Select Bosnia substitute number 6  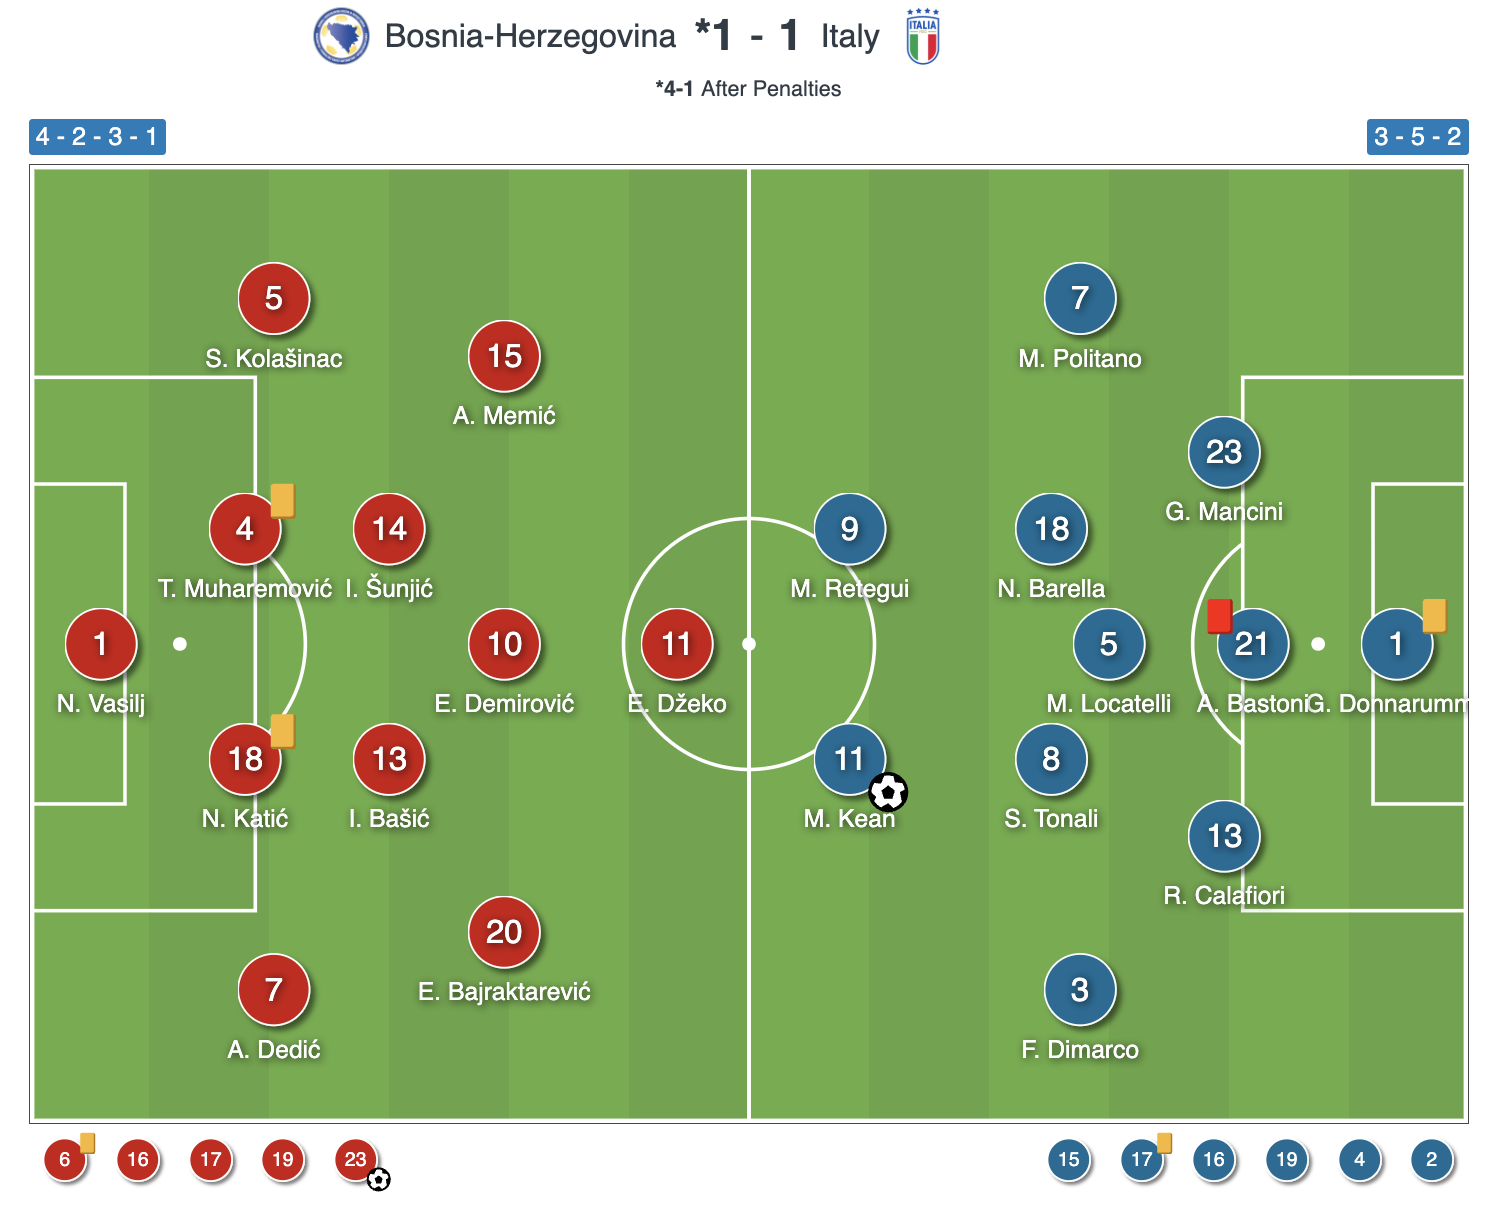coord(64,1160)
